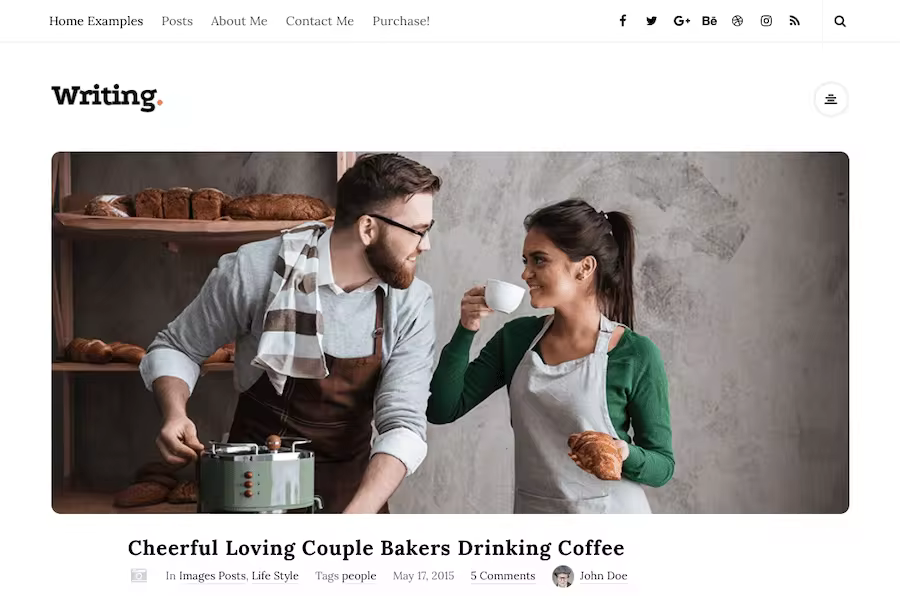Open the Home Examples menu
The width and height of the screenshot is (900, 596).
96,21
